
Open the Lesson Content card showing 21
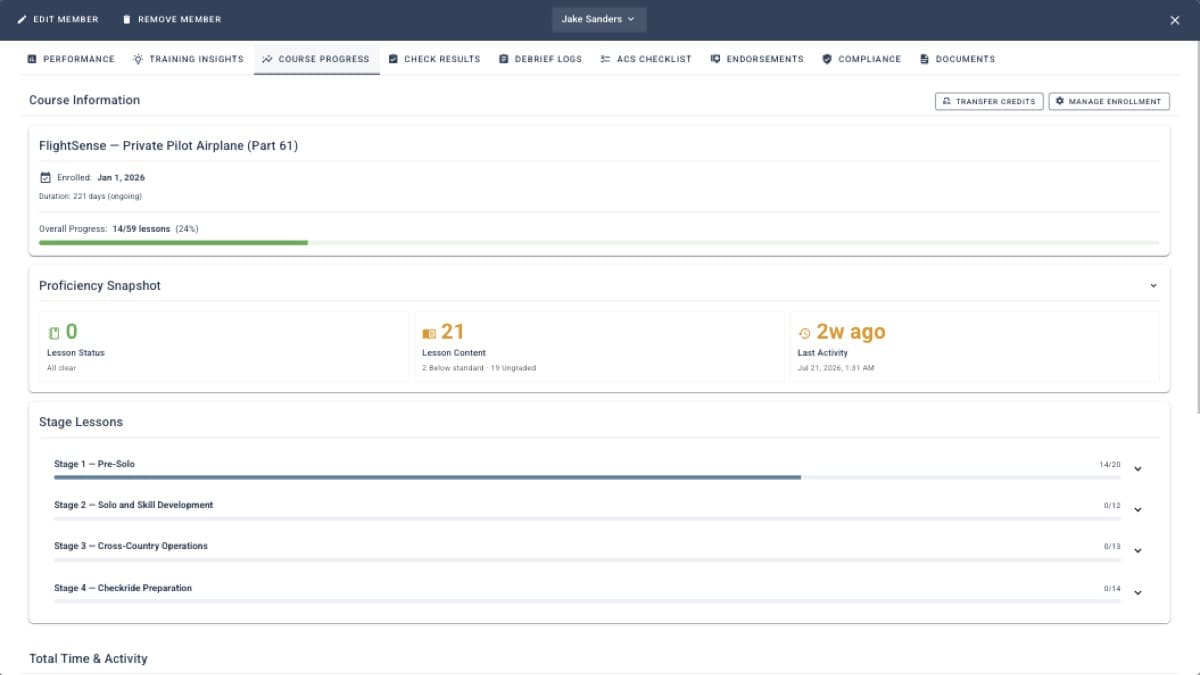(x=599, y=345)
